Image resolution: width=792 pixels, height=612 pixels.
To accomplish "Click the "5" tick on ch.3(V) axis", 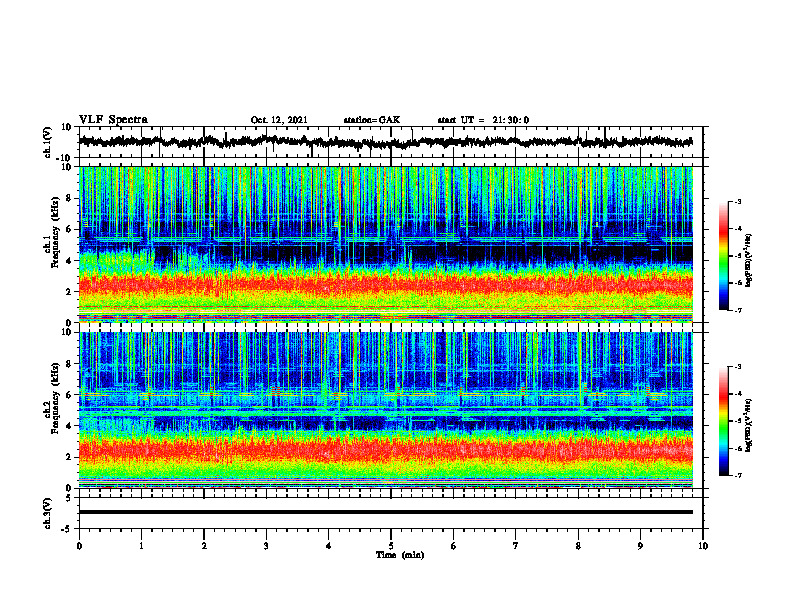I will [x=69, y=498].
